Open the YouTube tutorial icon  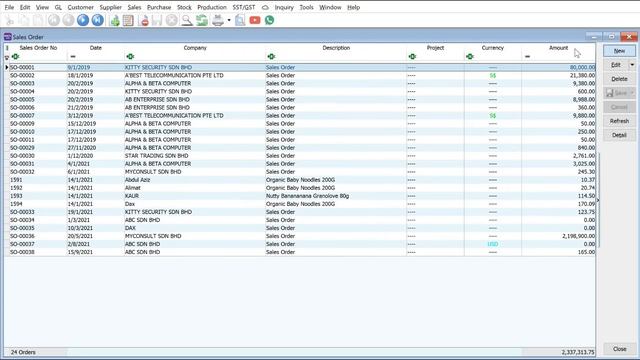point(255,20)
